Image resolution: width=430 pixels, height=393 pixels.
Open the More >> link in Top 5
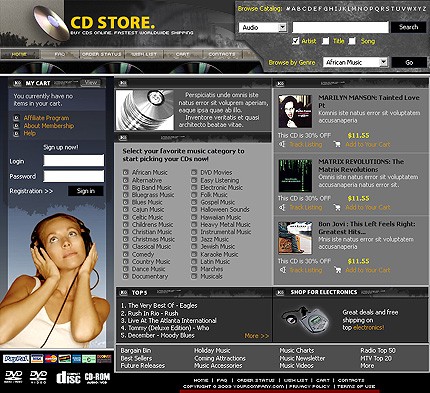point(257,336)
